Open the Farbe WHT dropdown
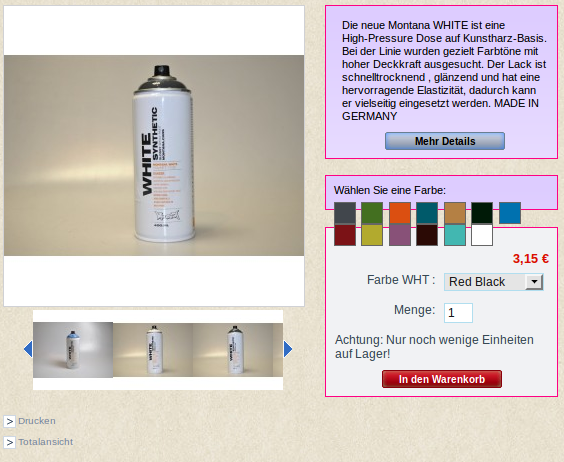The width and height of the screenshot is (564, 462). tap(494, 282)
